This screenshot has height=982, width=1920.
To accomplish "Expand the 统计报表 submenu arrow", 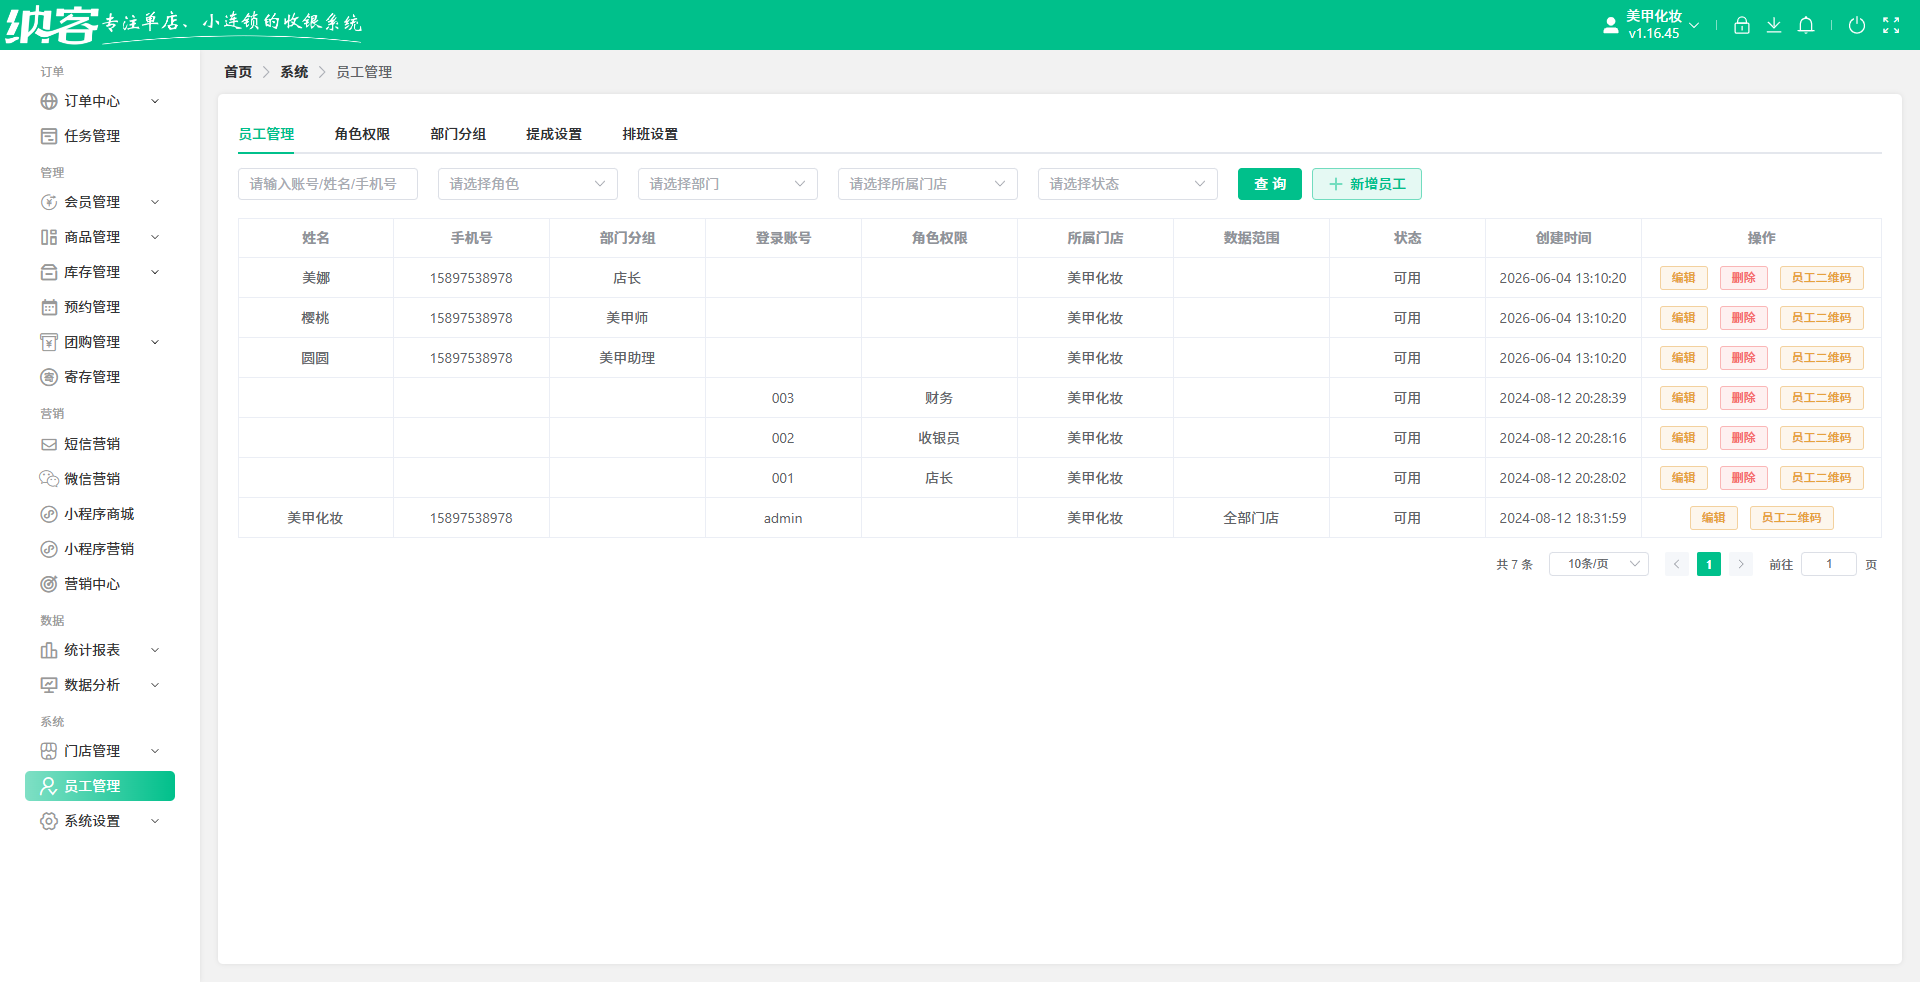I will coord(155,650).
